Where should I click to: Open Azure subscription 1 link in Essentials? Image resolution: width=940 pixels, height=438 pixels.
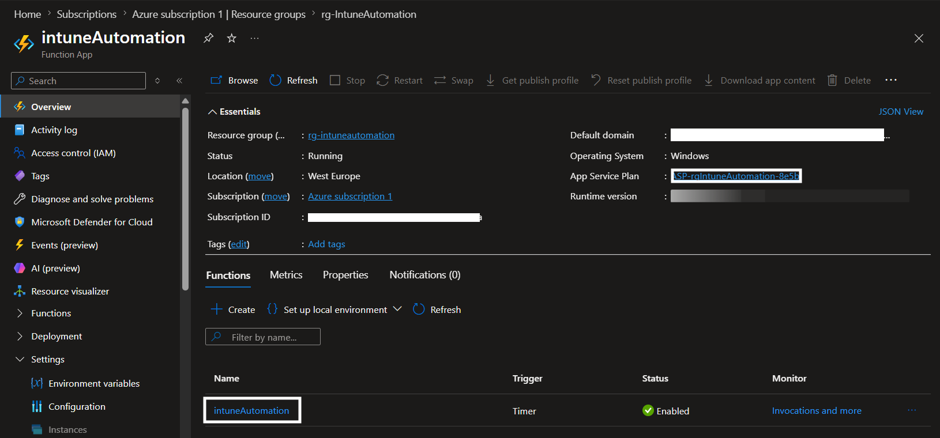[x=350, y=197]
